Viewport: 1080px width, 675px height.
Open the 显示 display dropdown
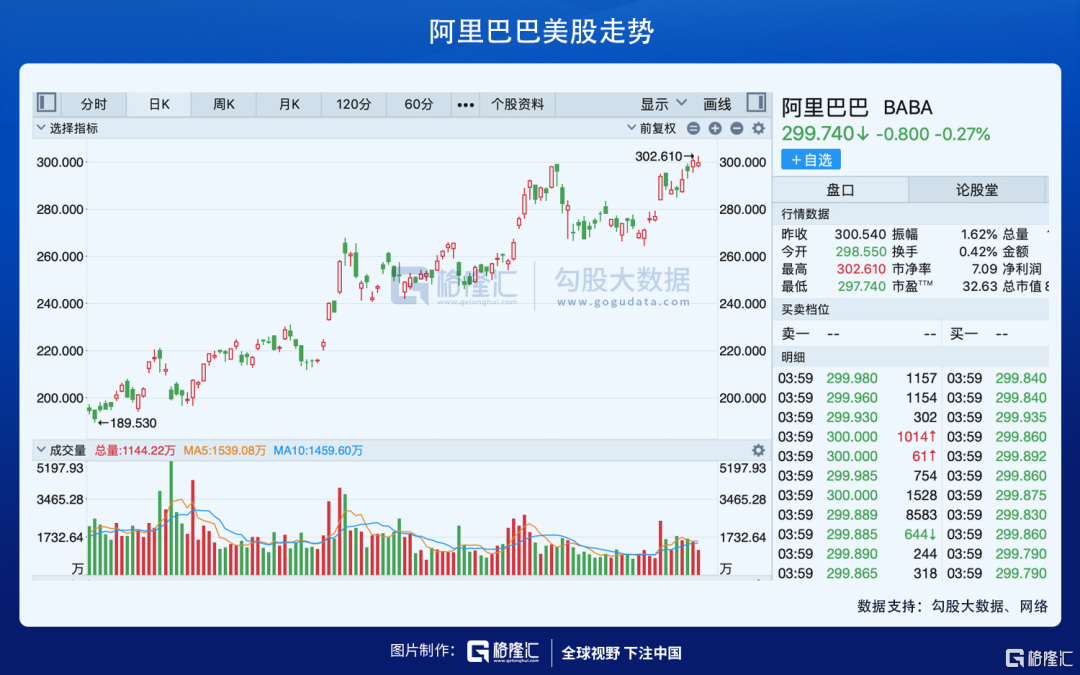coord(663,104)
